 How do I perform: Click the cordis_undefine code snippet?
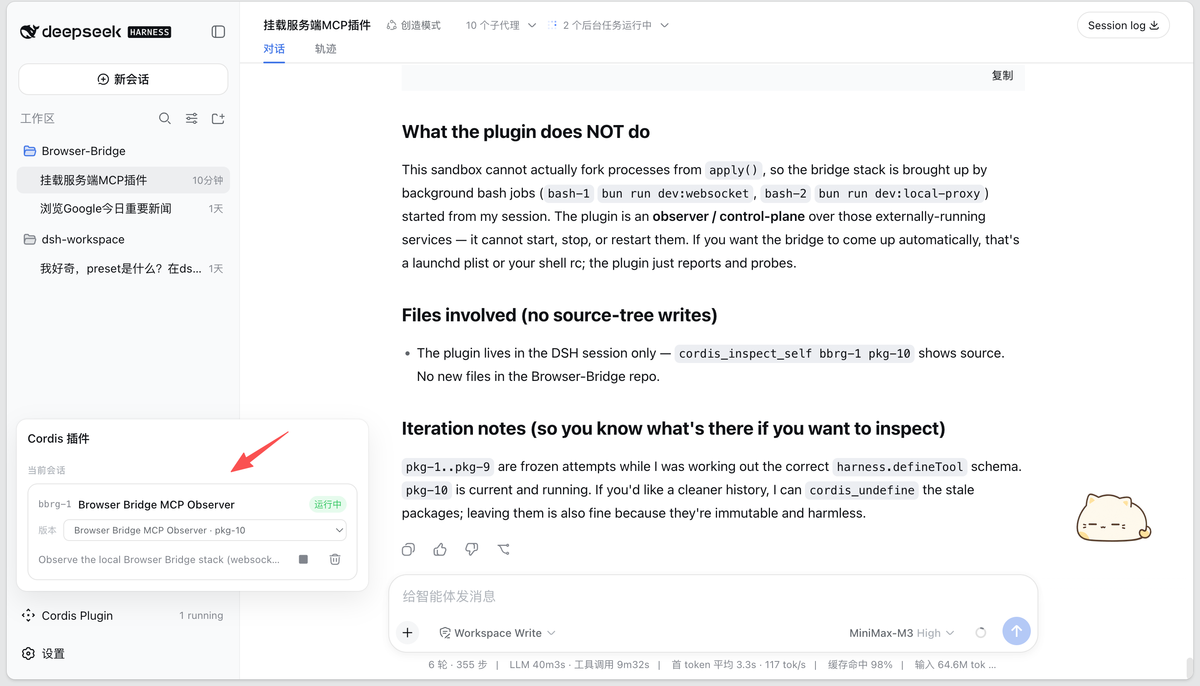click(863, 490)
